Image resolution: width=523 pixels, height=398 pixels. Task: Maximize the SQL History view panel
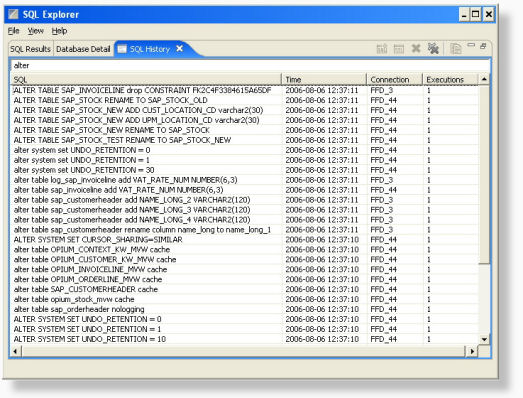pos(483,46)
